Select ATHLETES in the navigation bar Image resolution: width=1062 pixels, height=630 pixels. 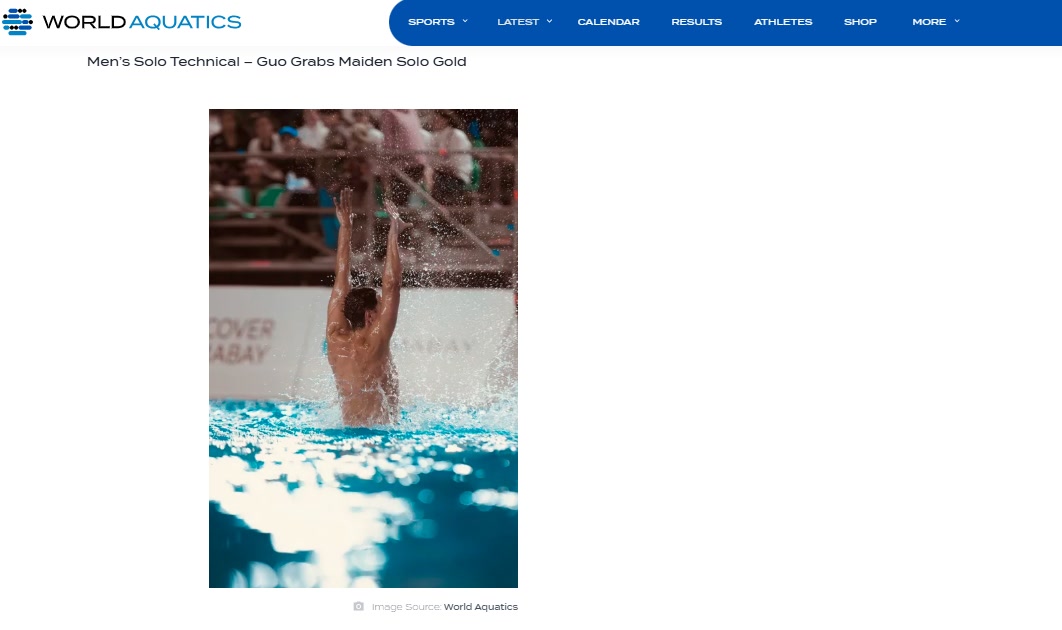coord(783,22)
